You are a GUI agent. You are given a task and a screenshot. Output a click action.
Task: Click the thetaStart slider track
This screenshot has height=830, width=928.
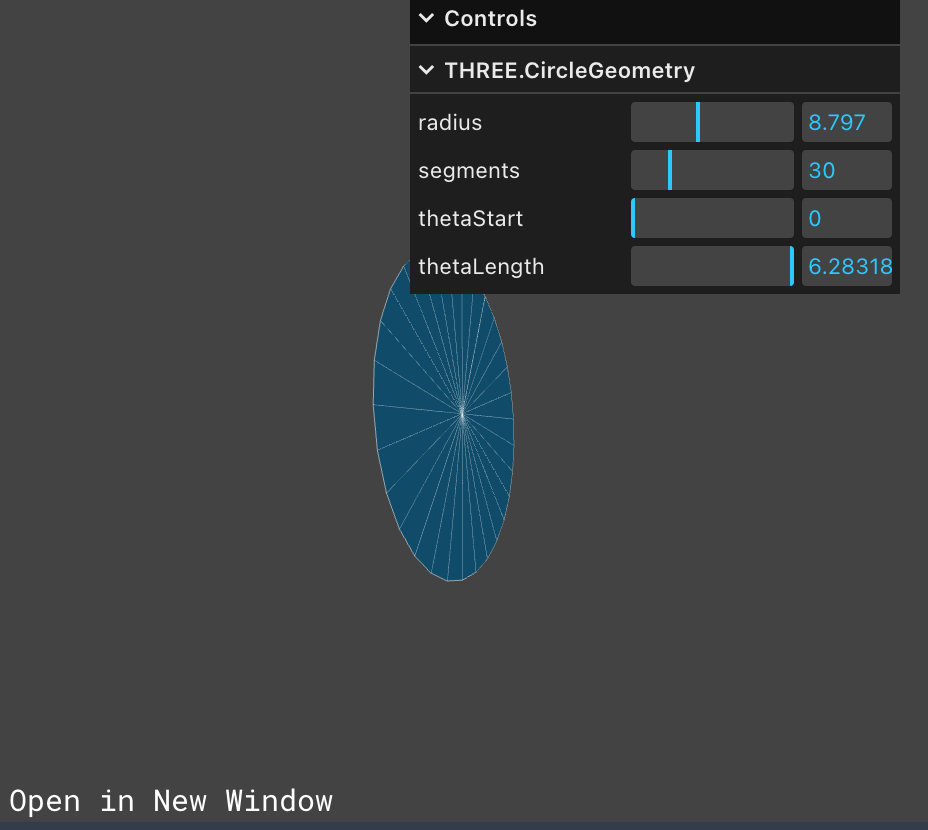712,218
